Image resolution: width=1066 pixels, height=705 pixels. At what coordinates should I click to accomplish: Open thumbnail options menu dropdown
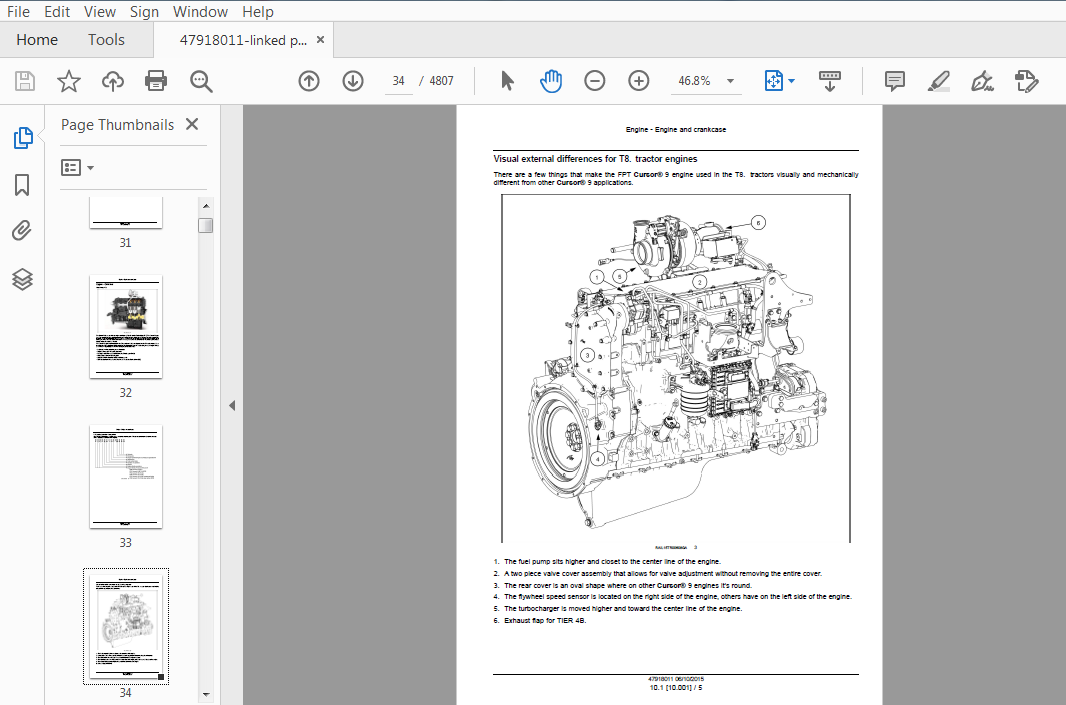(77, 167)
